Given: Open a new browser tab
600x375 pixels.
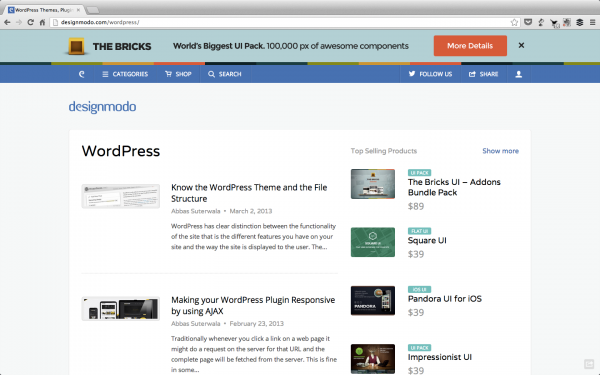Looking at the screenshot, I should coord(93,10).
